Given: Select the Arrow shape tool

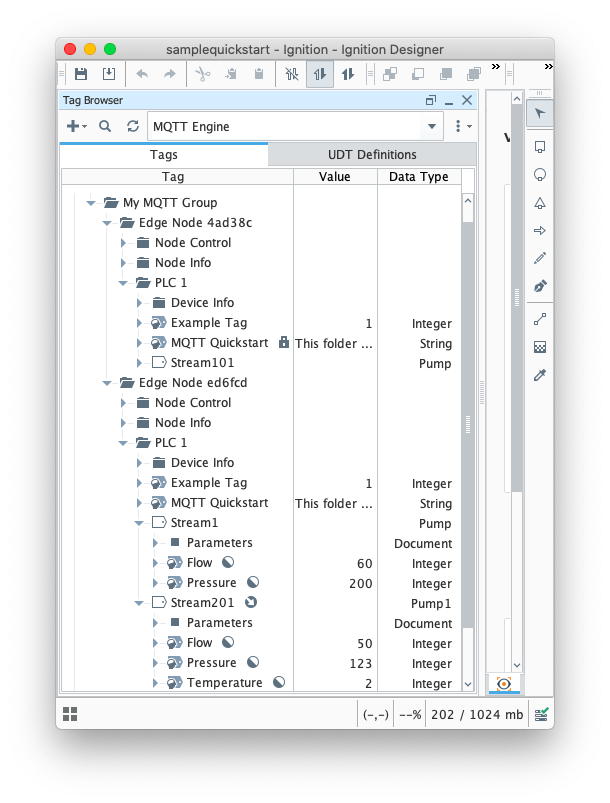Looking at the screenshot, I should (x=540, y=230).
